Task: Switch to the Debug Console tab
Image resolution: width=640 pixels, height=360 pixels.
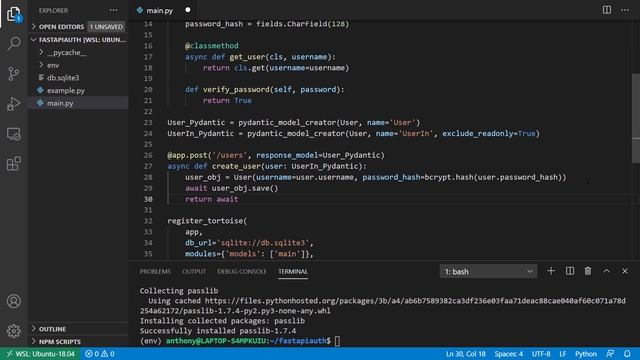Action: coord(242,271)
